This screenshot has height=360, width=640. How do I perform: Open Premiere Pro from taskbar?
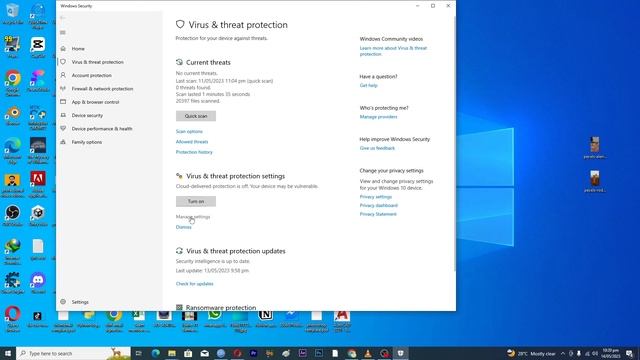(253, 353)
